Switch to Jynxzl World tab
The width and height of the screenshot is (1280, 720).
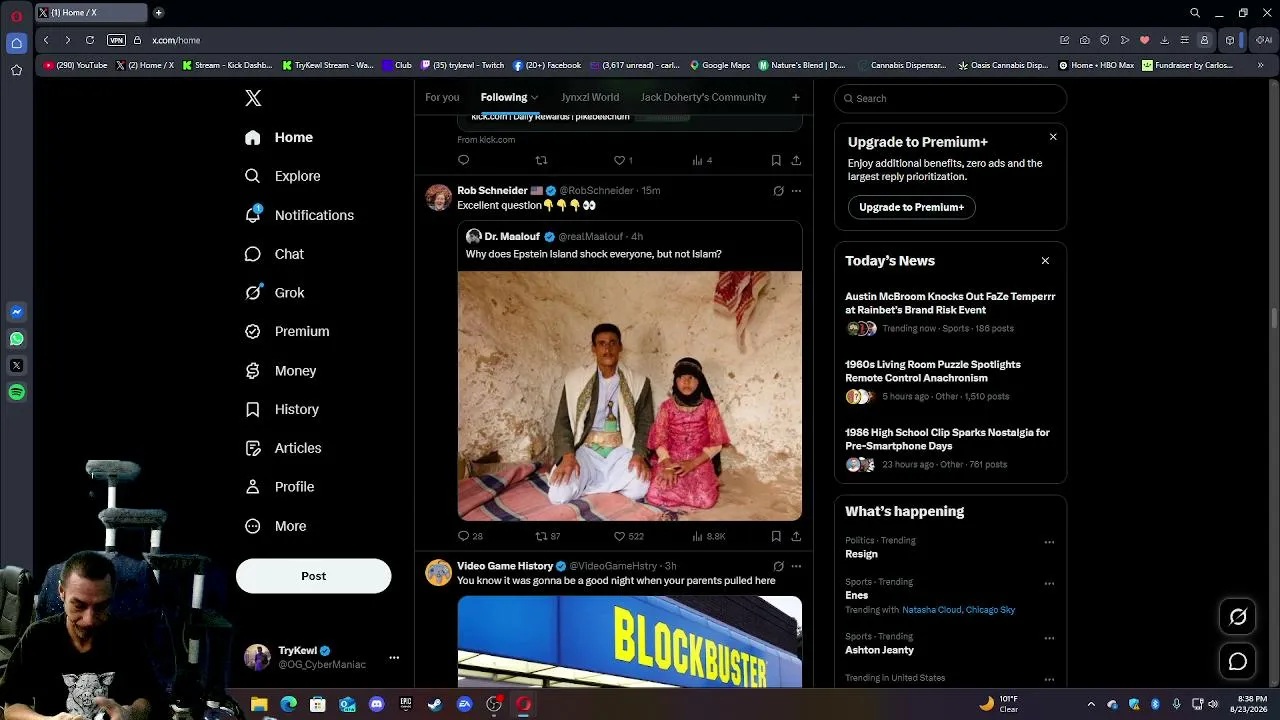point(590,97)
